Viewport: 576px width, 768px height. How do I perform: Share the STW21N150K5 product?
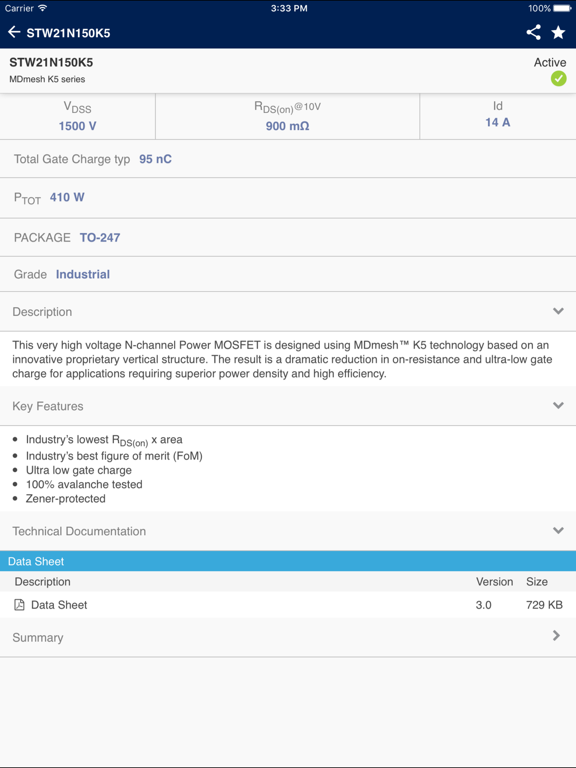533,33
